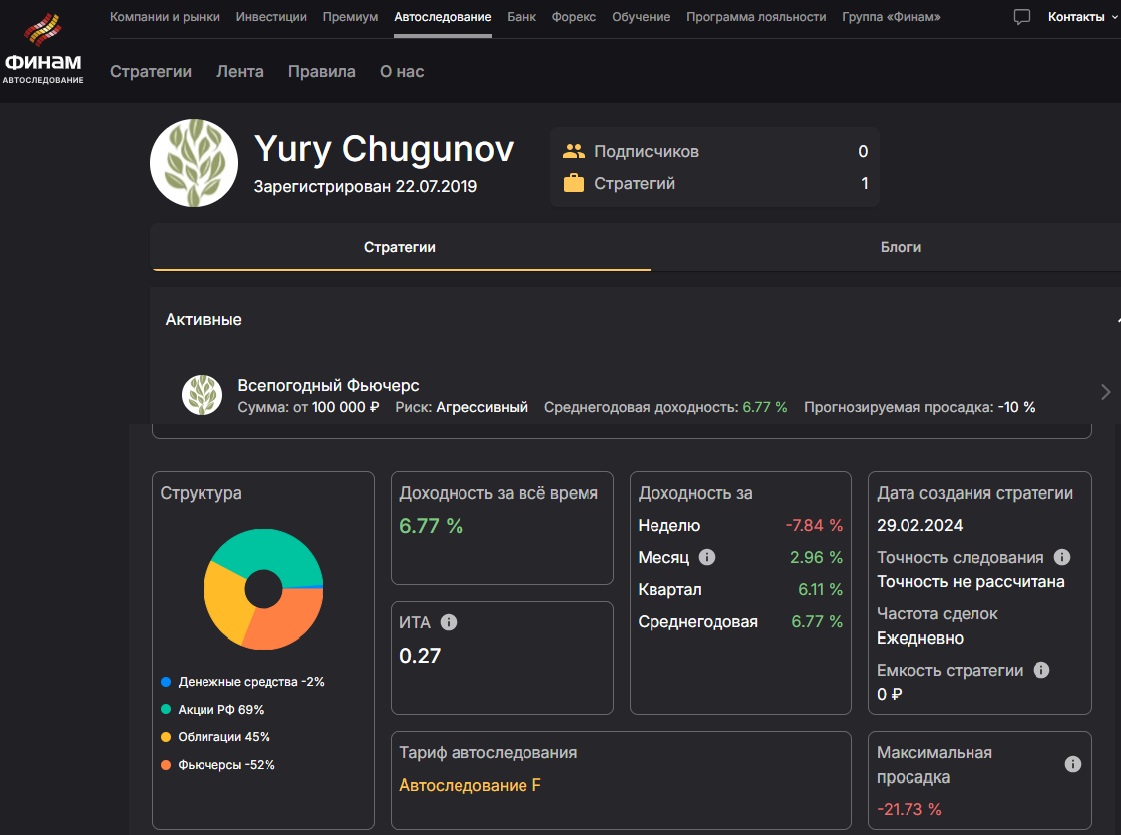Viewport: 1121px width, 835px height.
Task: Click the Прогнозируемая просадка: -10 % text
Action: [919, 407]
